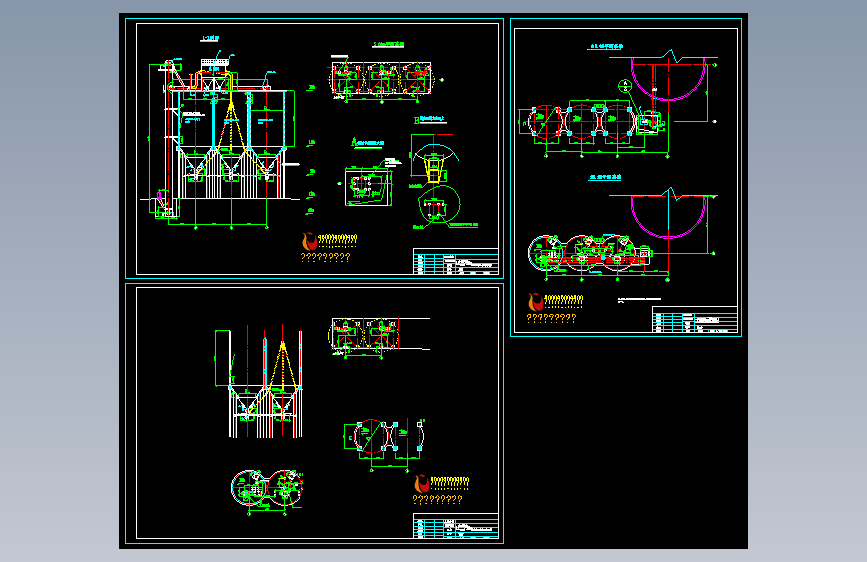The height and width of the screenshot is (562, 867).
Task: Select the upper magenta semicircle in the right sheet
Action: click(668, 79)
